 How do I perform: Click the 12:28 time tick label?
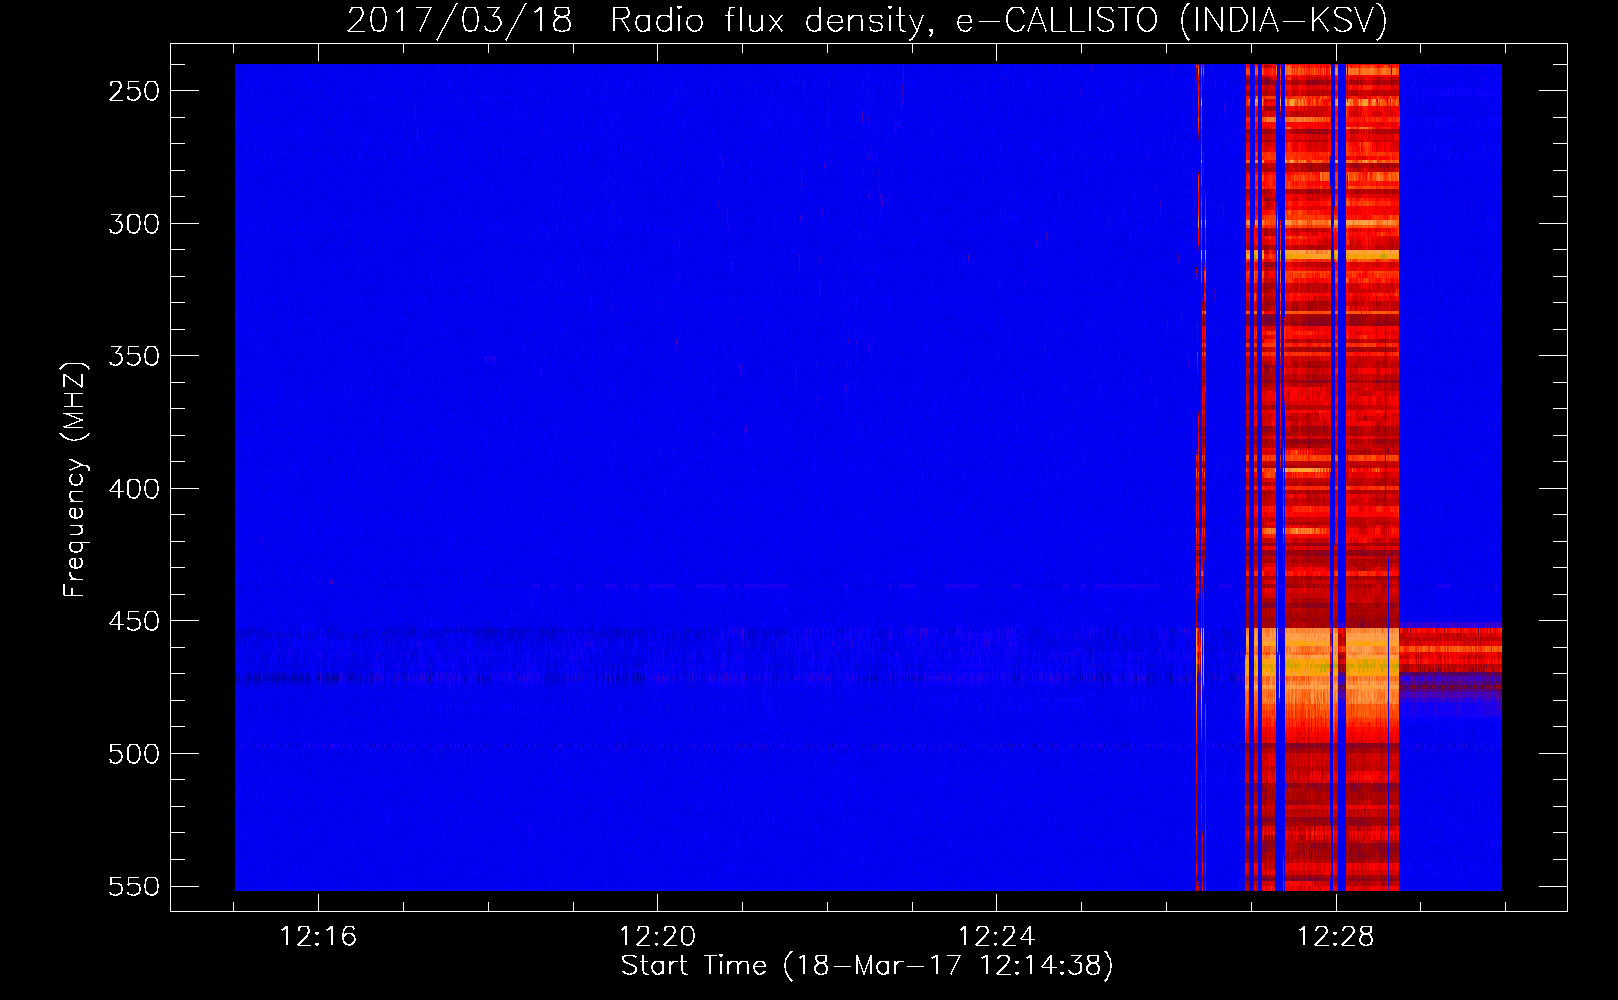(1335, 937)
